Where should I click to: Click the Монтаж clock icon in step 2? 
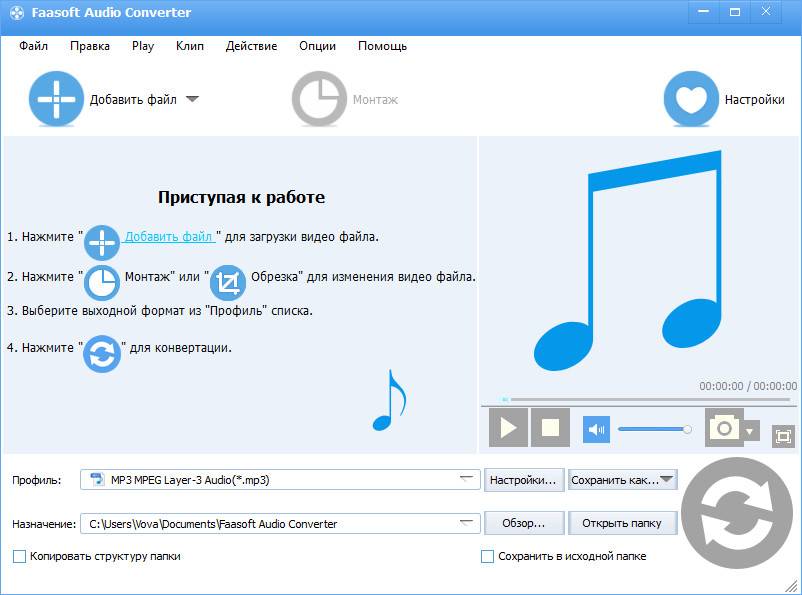click(102, 282)
